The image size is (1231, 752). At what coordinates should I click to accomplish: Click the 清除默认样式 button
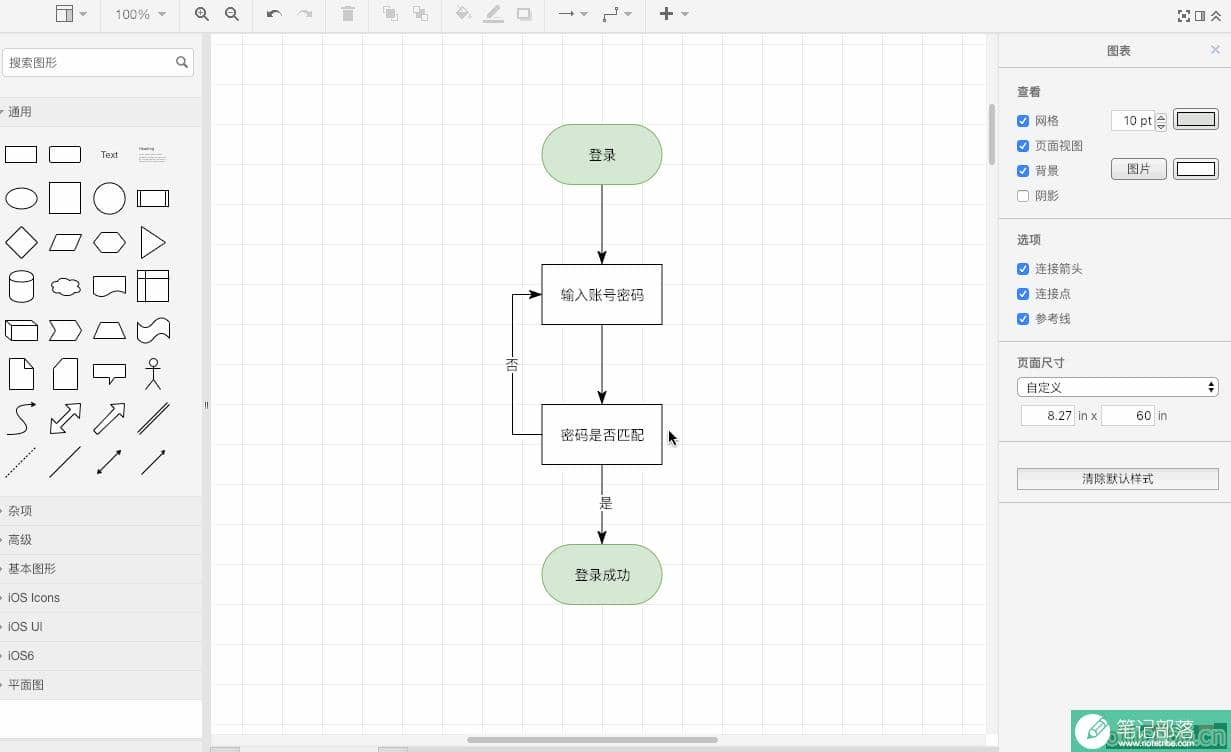(1118, 479)
